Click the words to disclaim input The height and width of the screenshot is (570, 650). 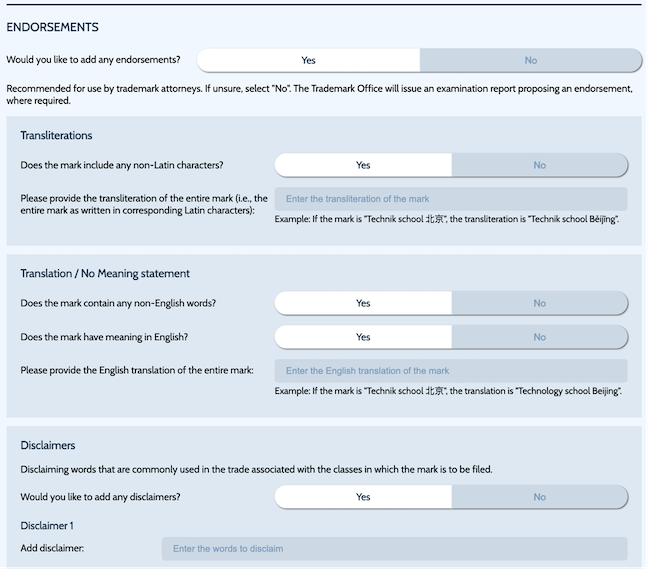(394, 548)
